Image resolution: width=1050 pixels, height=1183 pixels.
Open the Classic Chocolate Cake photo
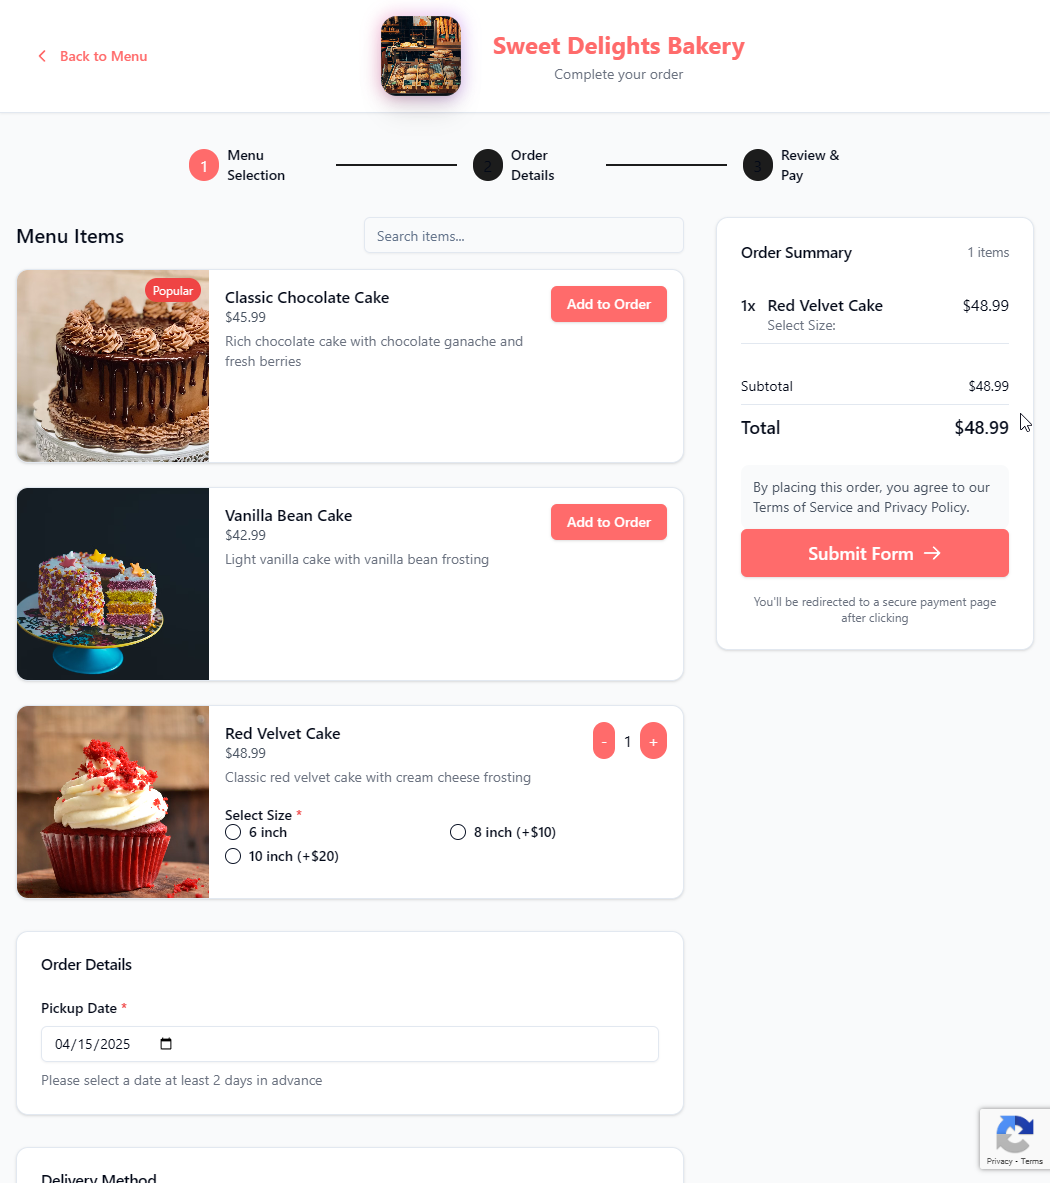(x=113, y=366)
